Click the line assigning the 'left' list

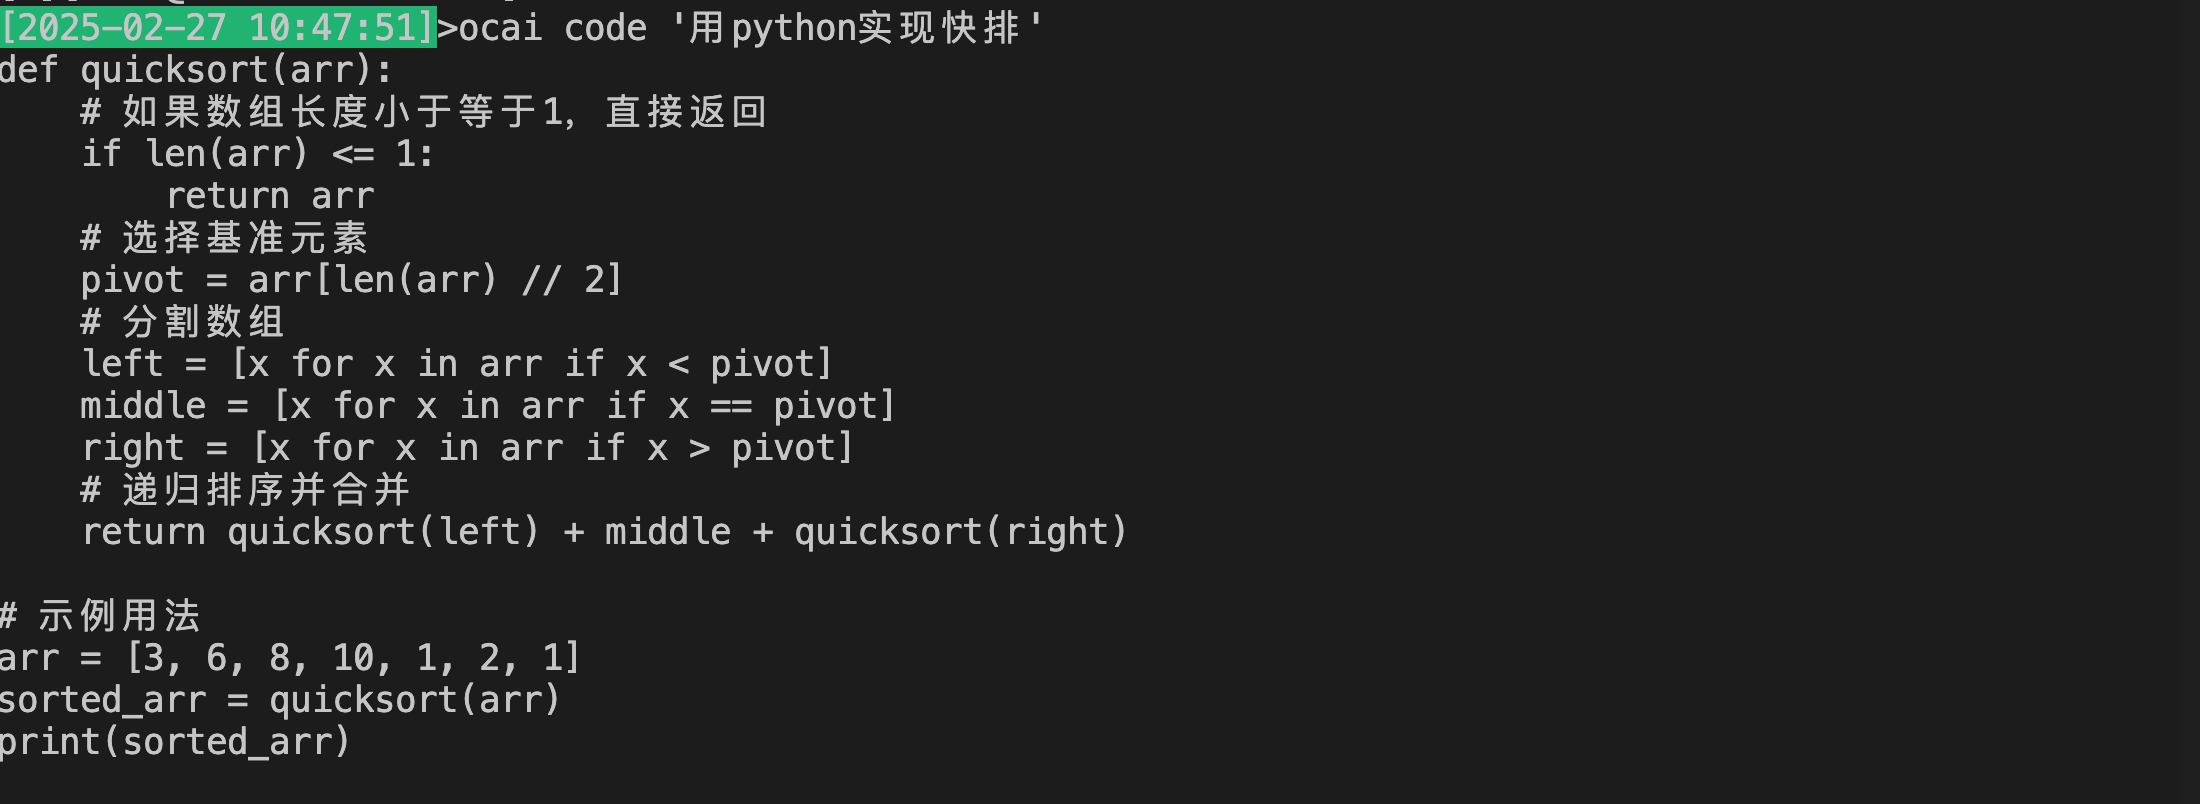[456, 364]
